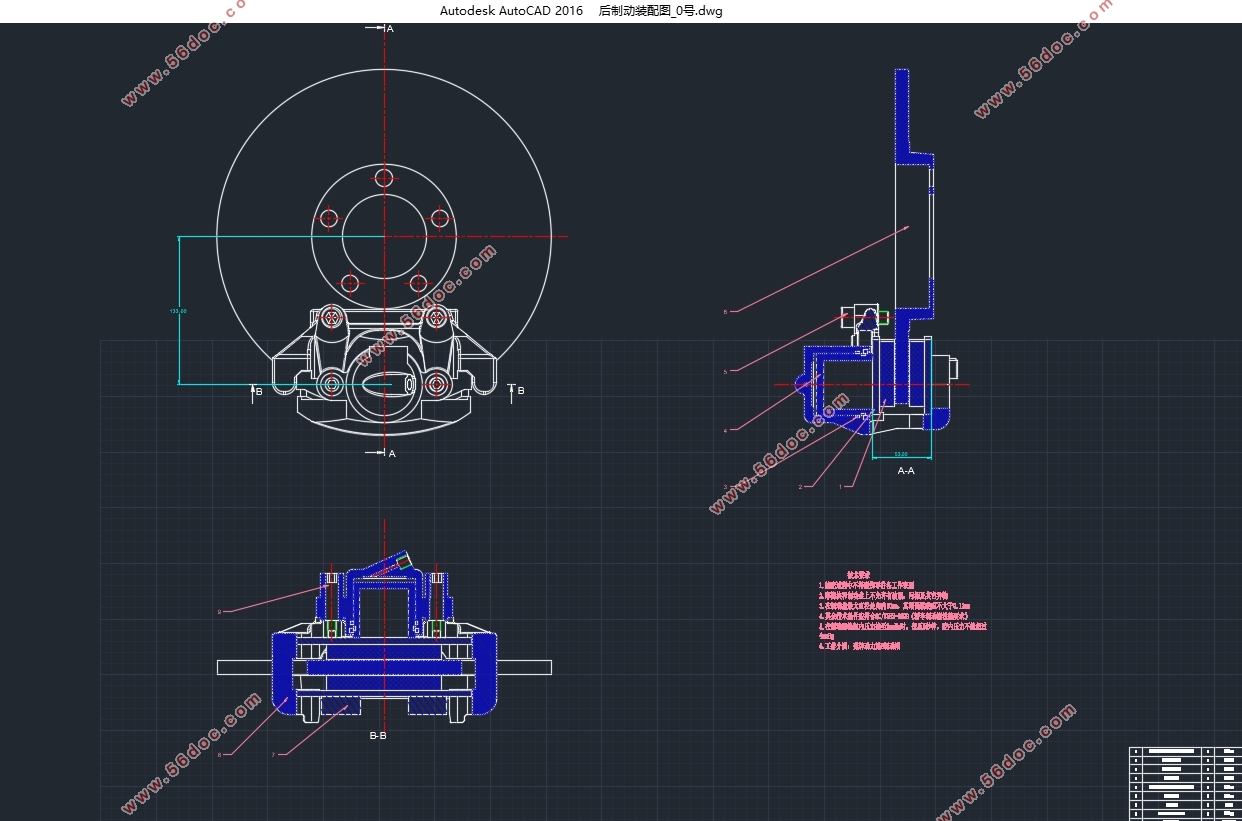Click the A-A section view label
The width and height of the screenshot is (1242, 821).
[905, 470]
